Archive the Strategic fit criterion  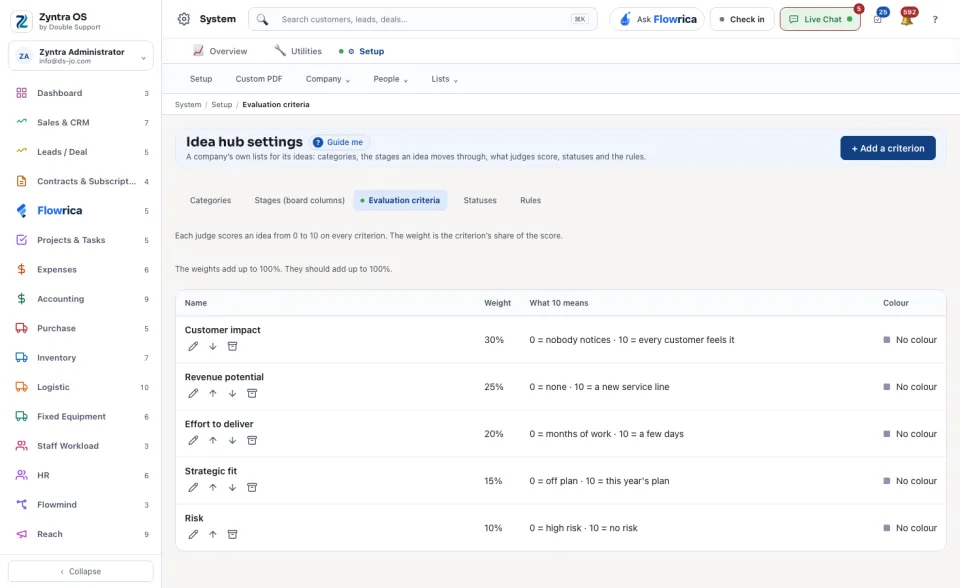click(252, 488)
